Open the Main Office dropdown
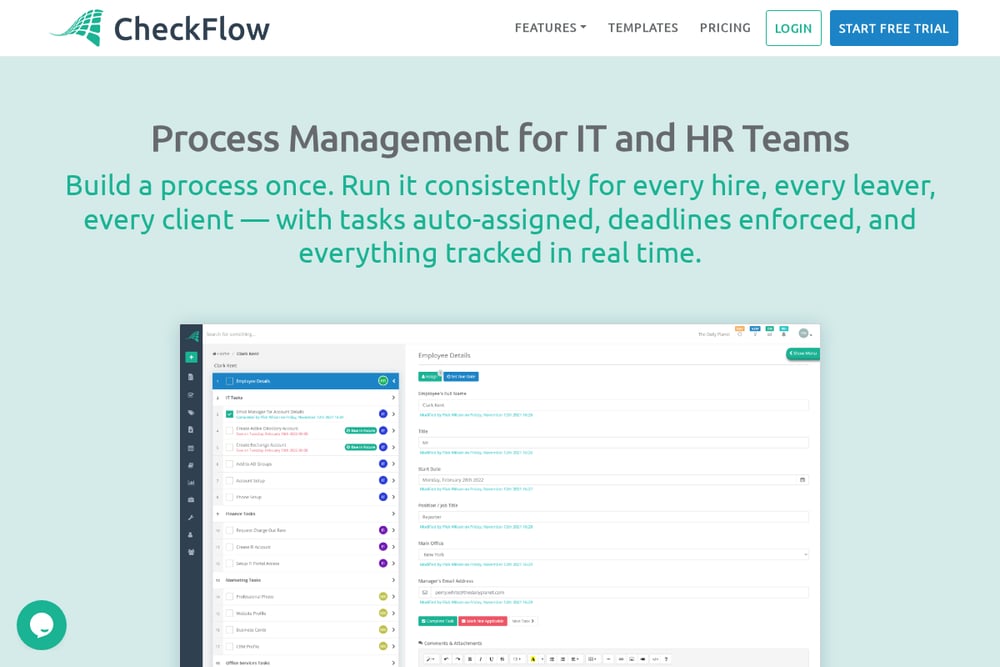 tap(614, 554)
